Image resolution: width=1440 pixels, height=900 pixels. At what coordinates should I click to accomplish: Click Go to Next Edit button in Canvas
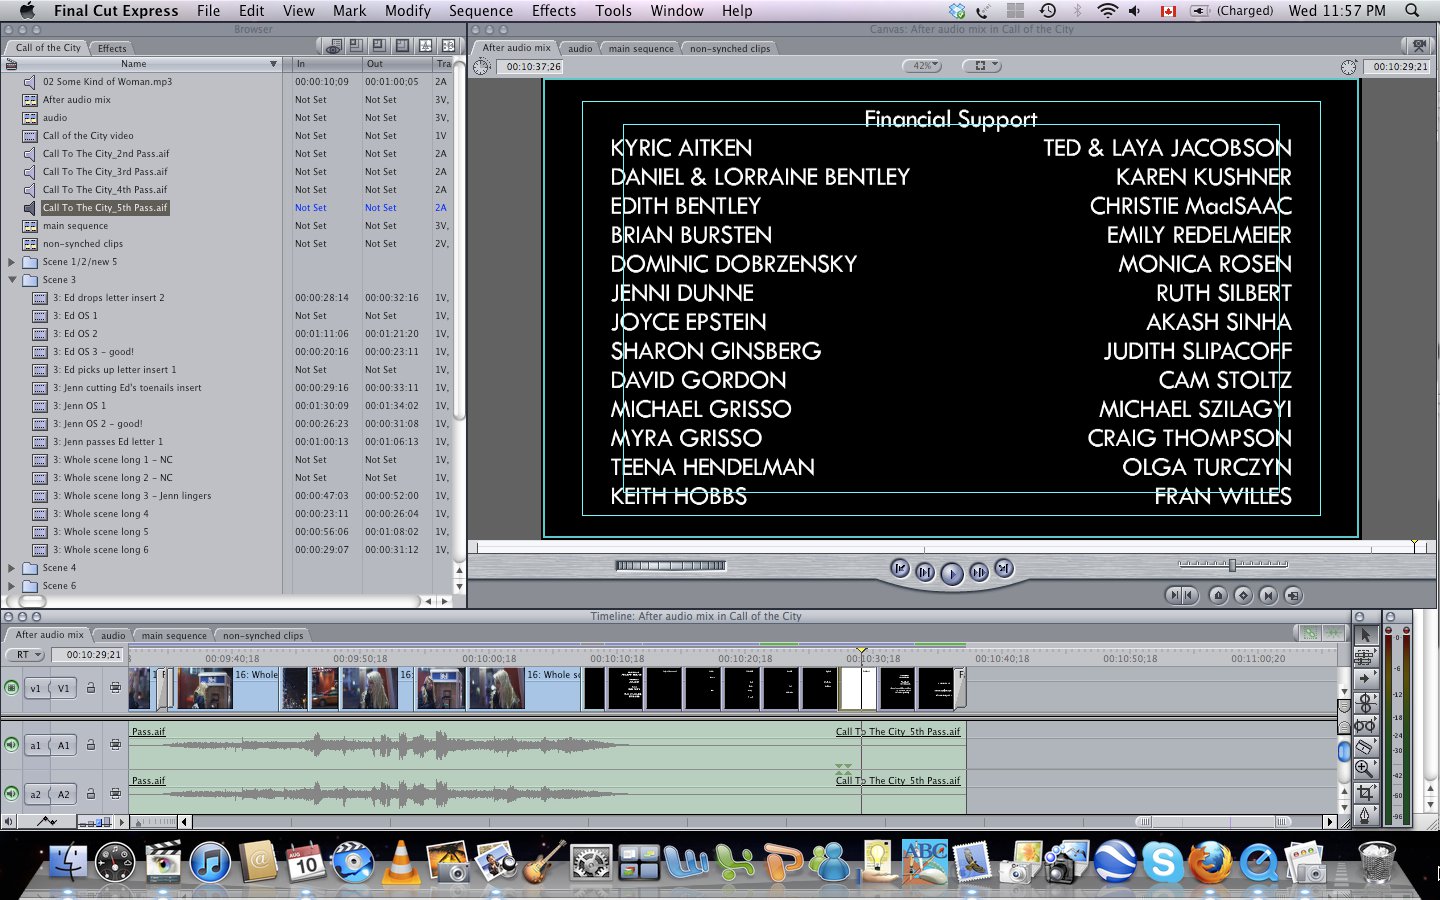point(1004,568)
